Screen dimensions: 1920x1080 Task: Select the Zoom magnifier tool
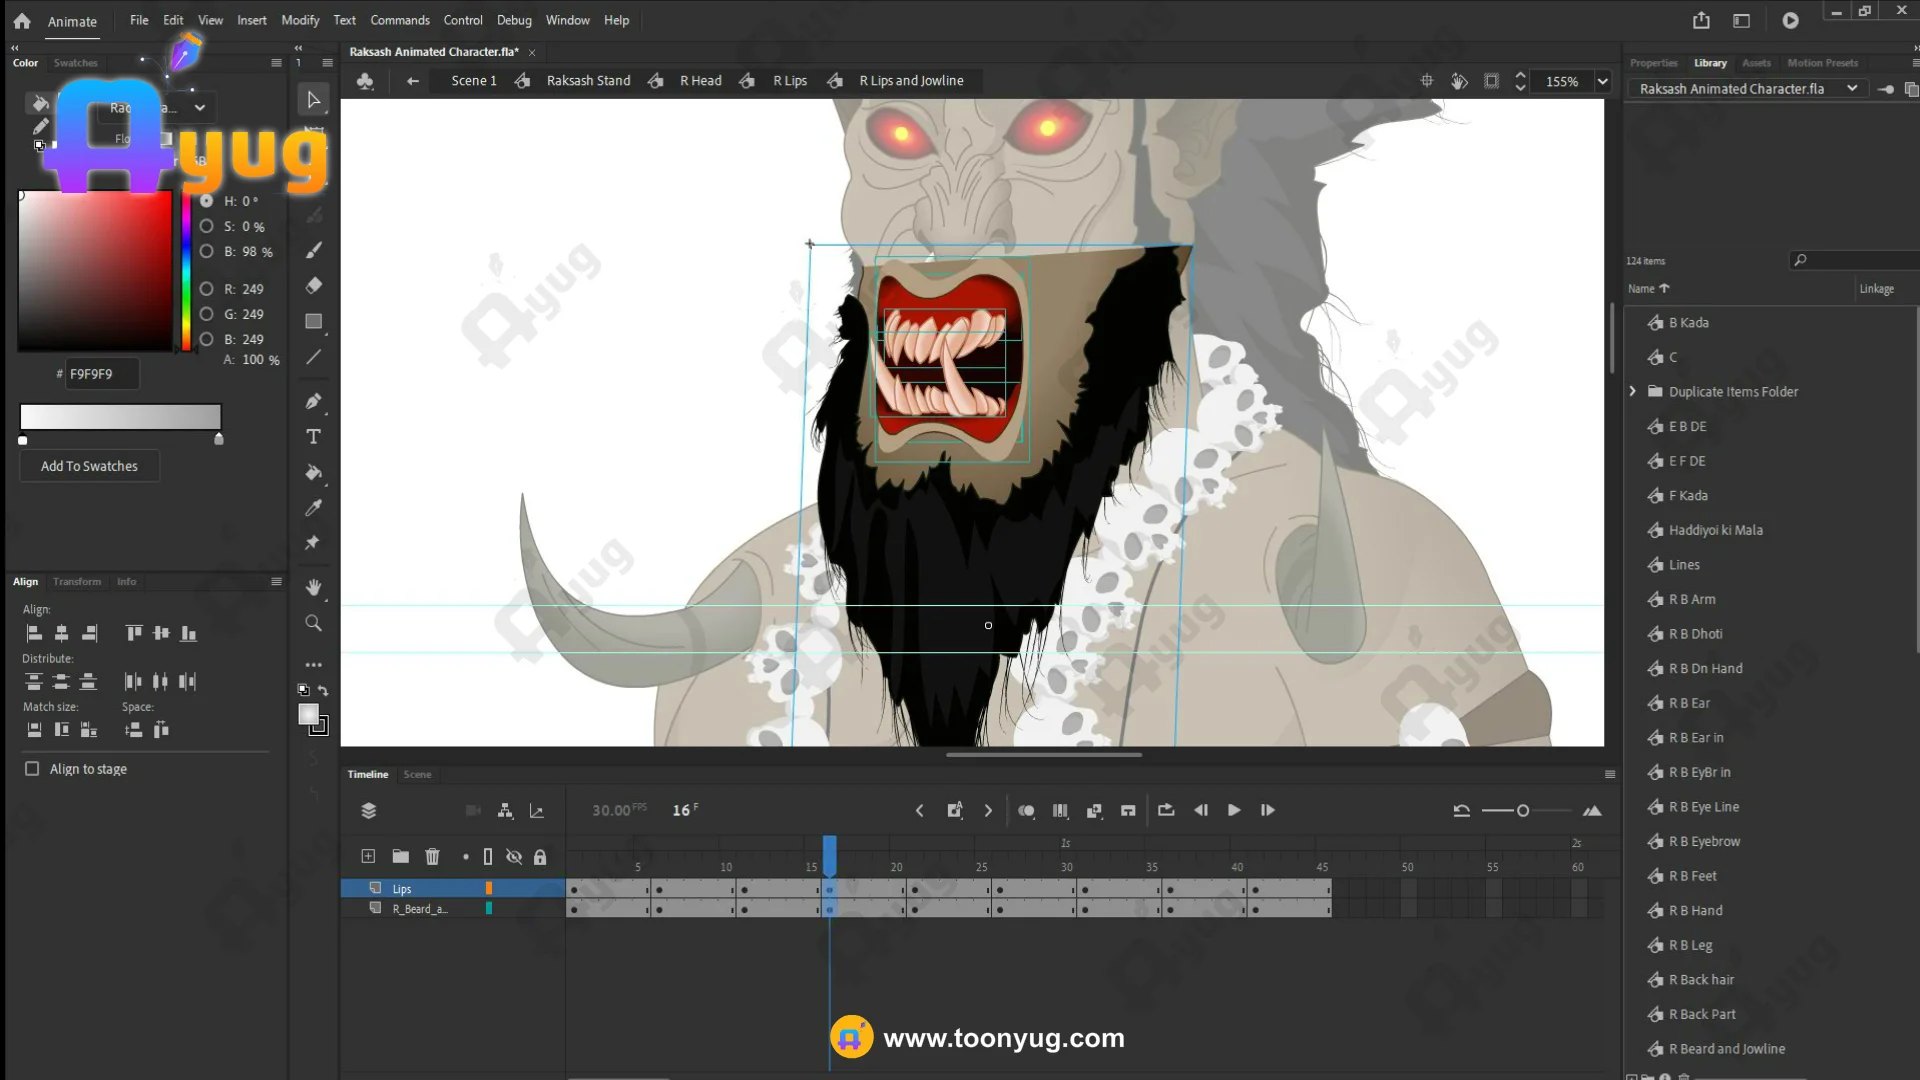coord(313,623)
